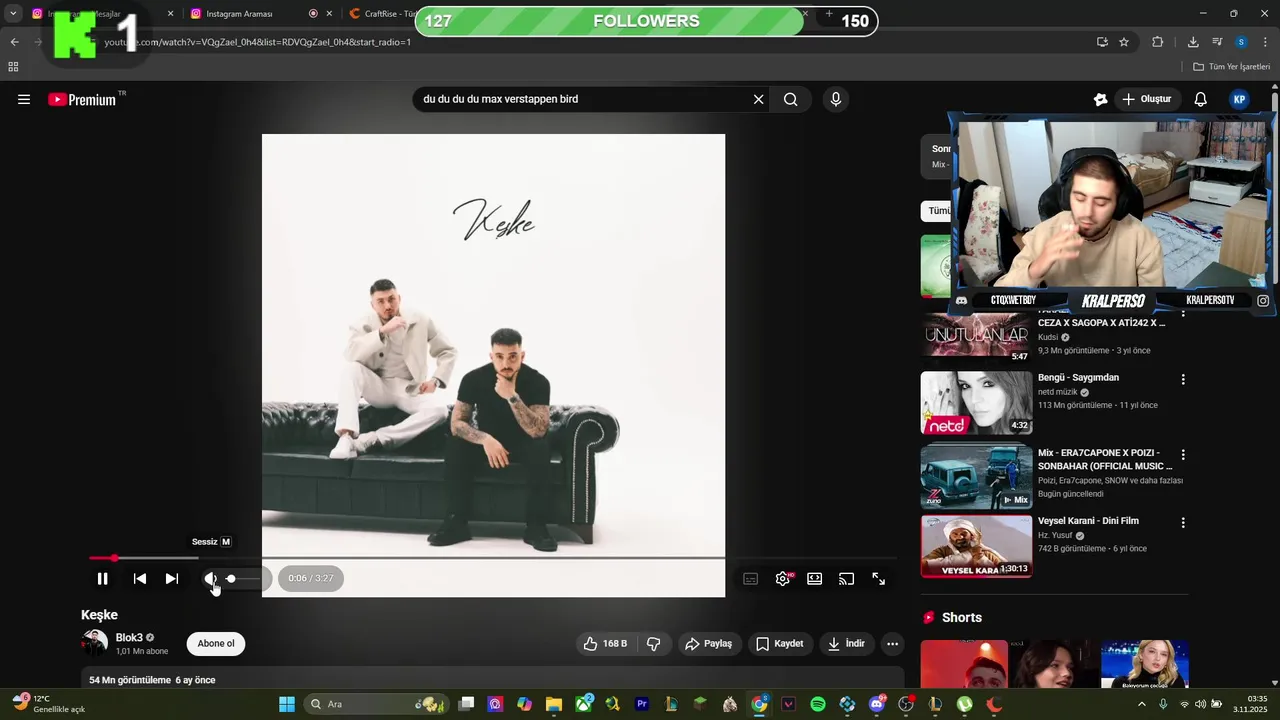Show hidden system tray icons
The image size is (1280, 720).
pyautogui.click(x=1142, y=704)
